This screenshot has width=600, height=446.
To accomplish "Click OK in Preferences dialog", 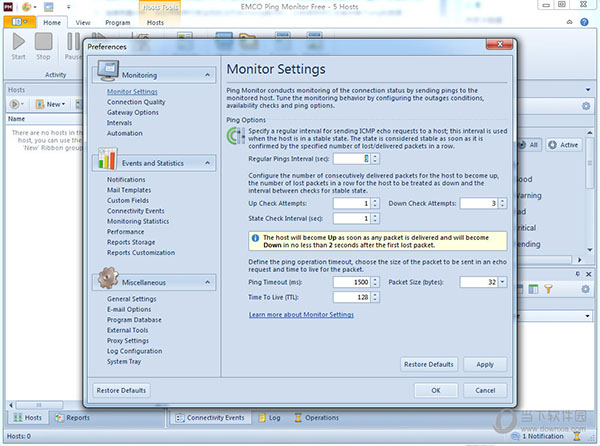I will point(436,391).
